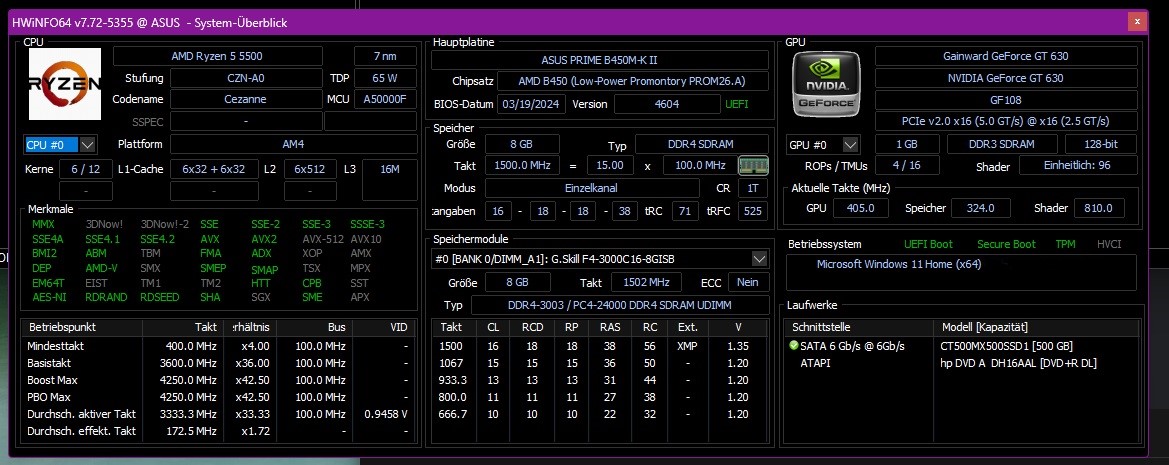Viewport: 1169px width, 465px height.
Task: Close the HWiNFO64 System-Überblick window
Action: pos(1137,22)
